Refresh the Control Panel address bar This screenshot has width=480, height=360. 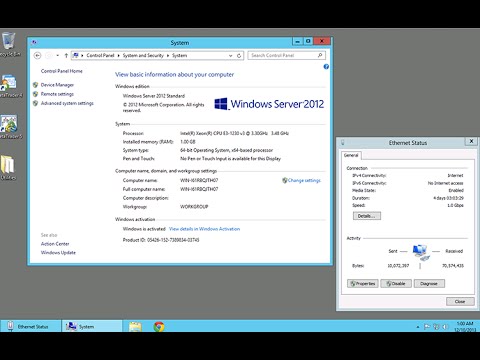[239, 56]
